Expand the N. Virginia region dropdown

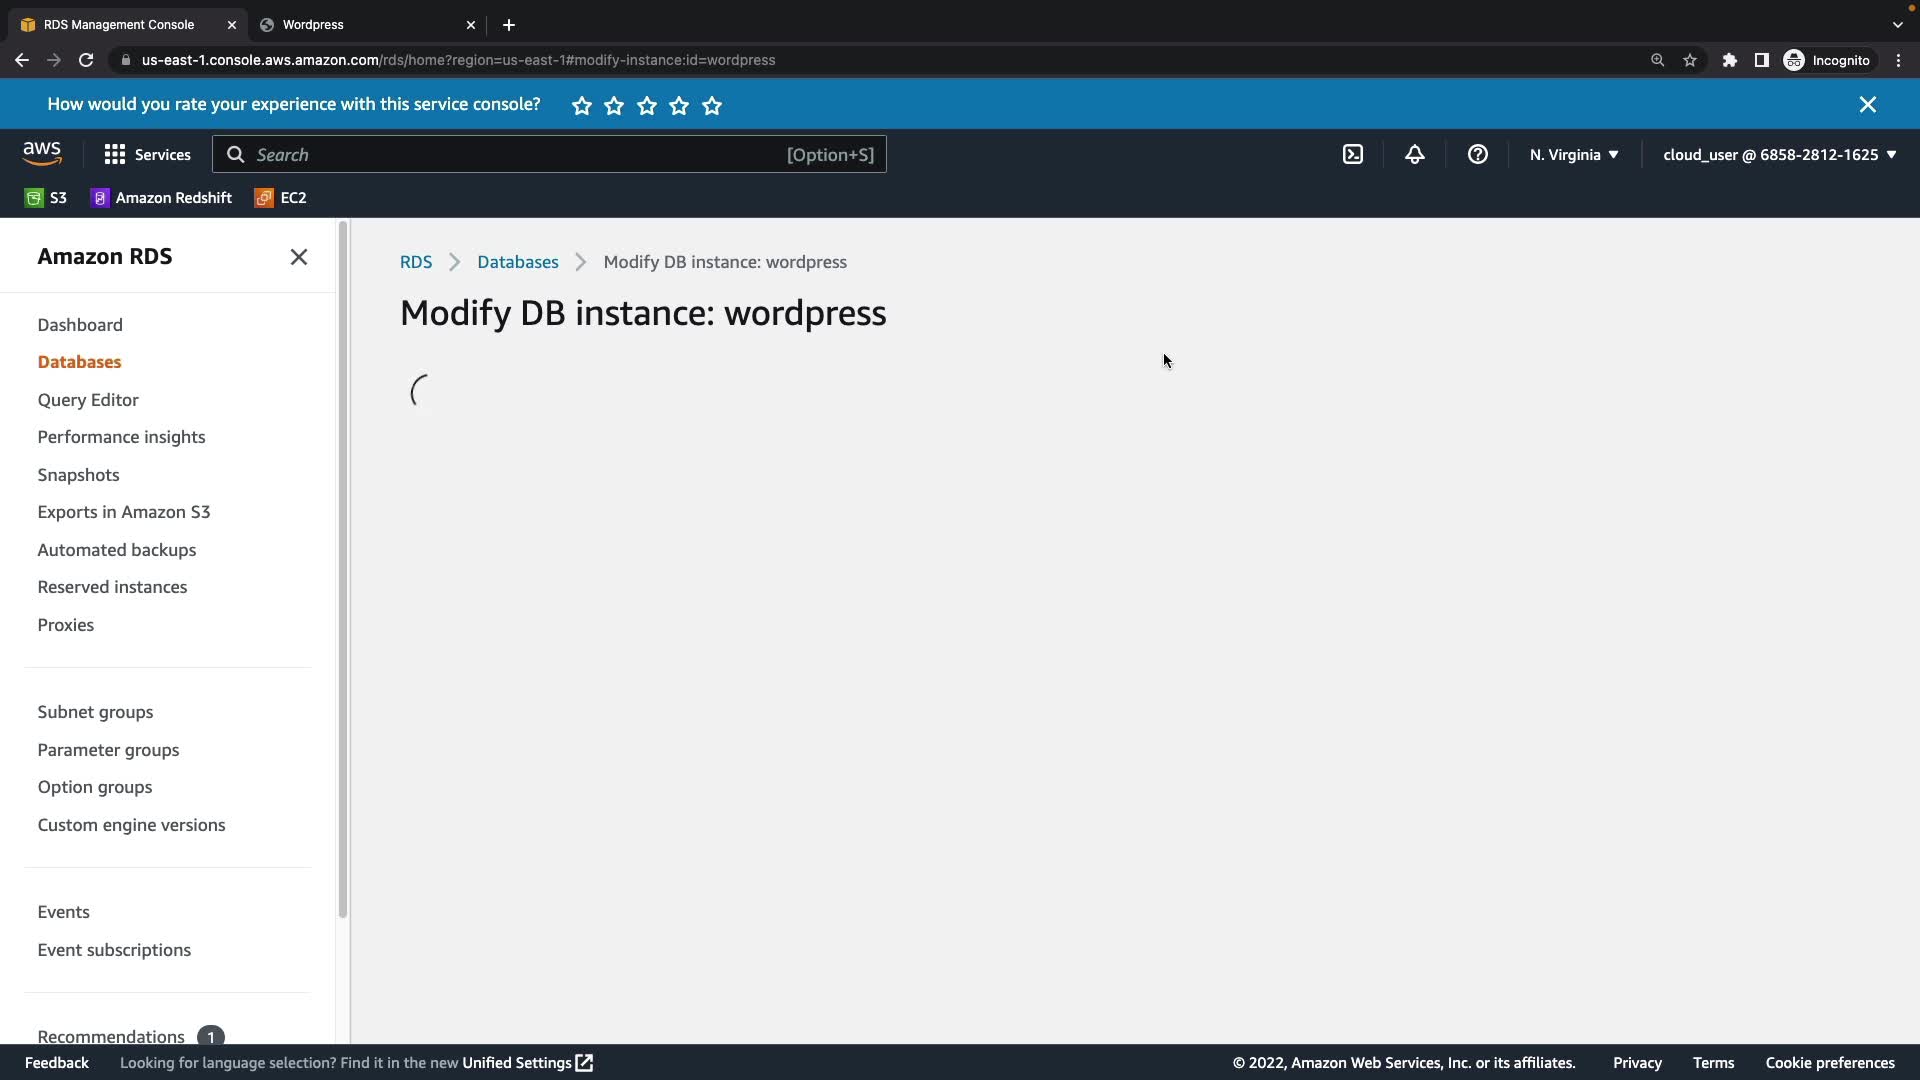pyautogui.click(x=1573, y=155)
